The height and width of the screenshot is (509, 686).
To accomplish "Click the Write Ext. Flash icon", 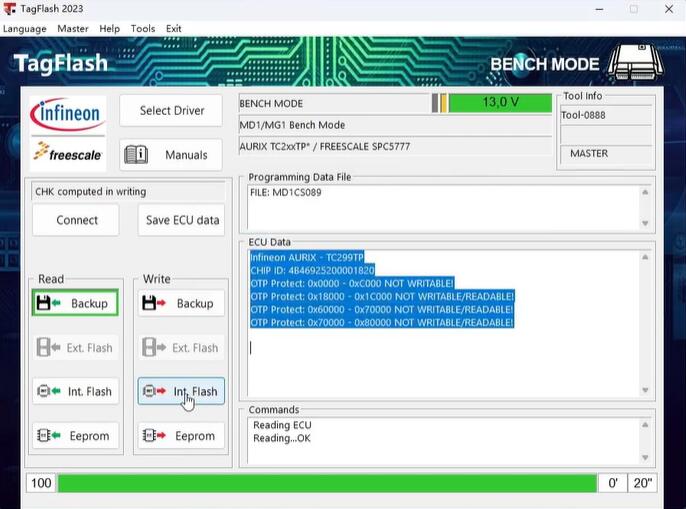I will coord(154,348).
